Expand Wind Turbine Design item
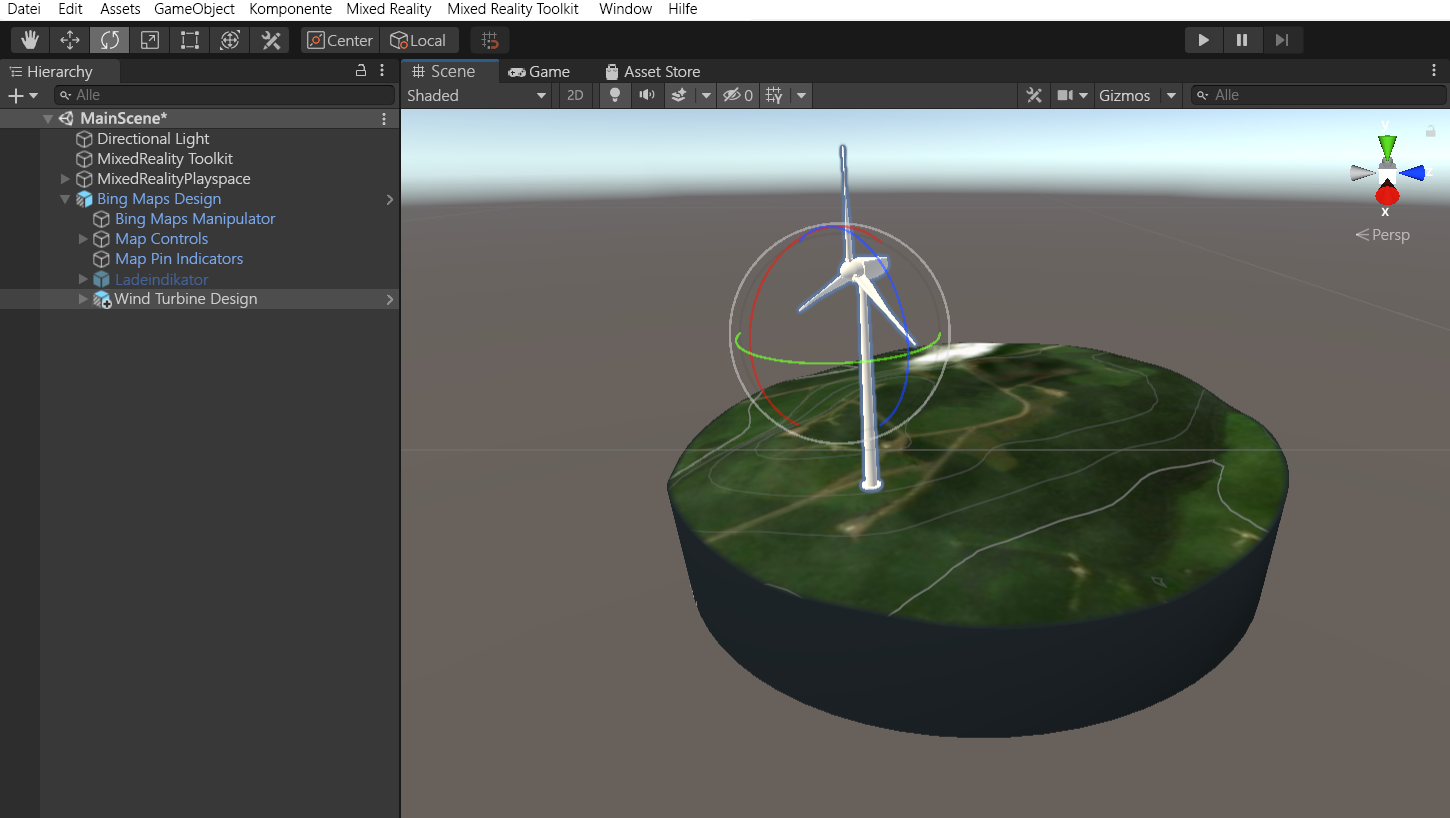This screenshot has height=818, width=1450. pos(83,299)
